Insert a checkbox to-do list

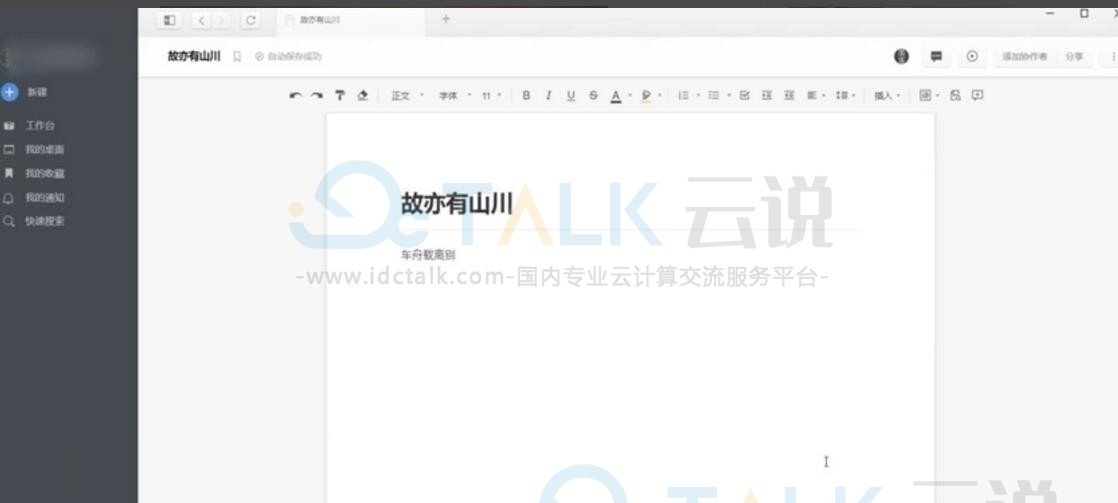(744, 95)
